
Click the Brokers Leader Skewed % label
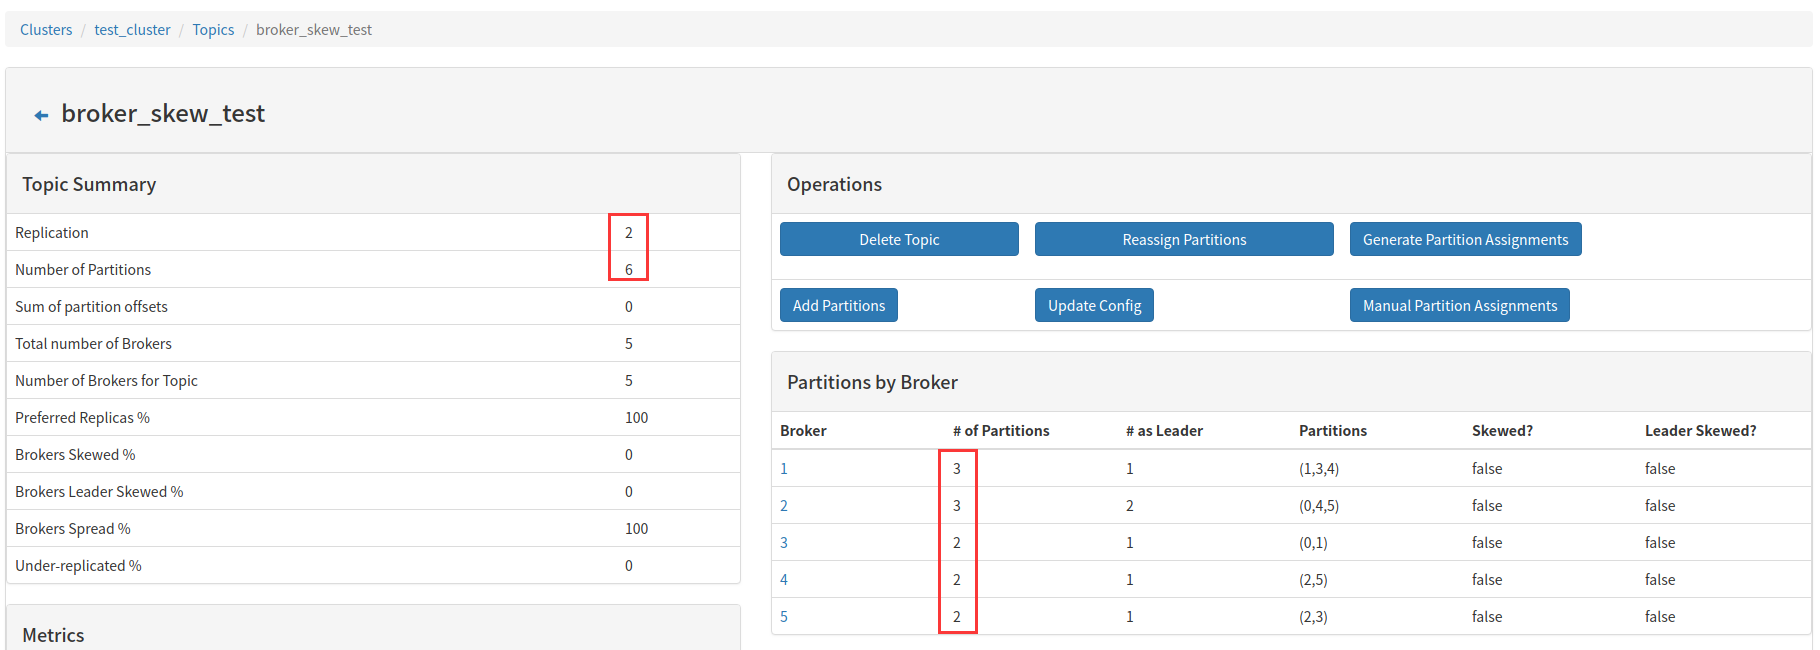click(99, 491)
